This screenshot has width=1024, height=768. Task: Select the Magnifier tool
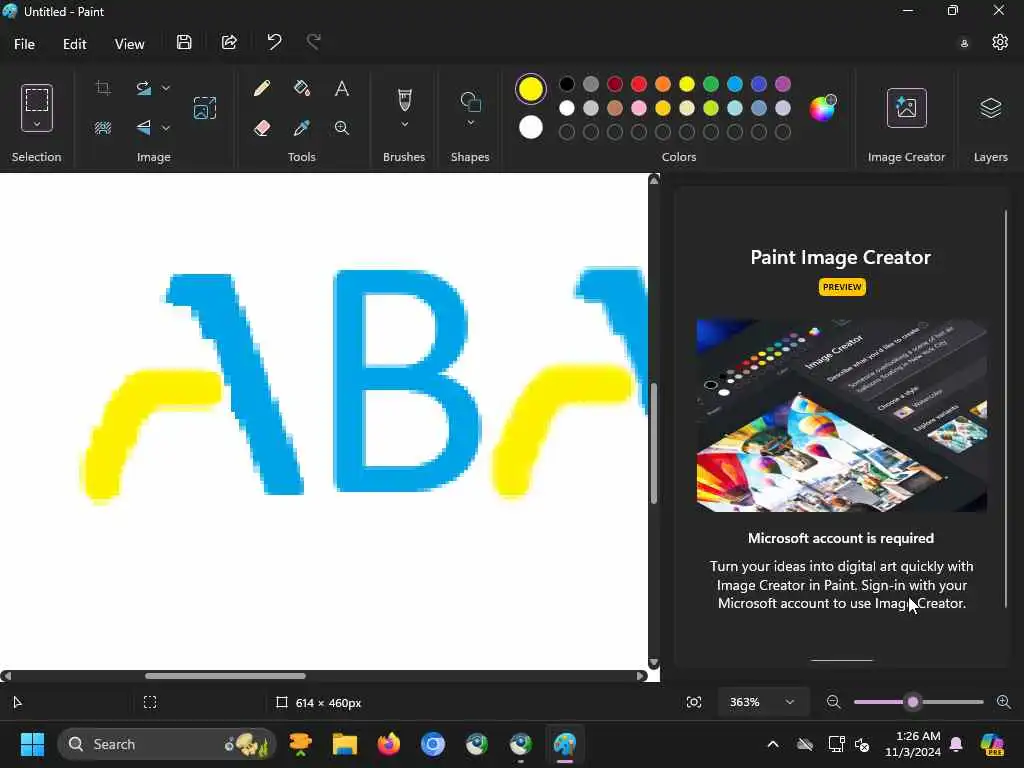(x=342, y=128)
